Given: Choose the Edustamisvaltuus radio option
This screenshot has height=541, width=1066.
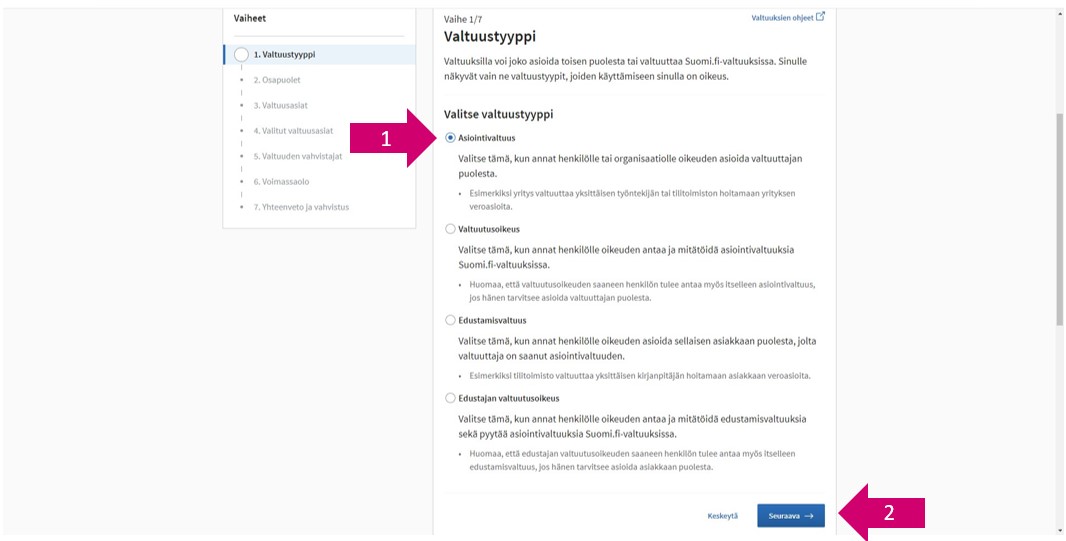Looking at the screenshot, I should 450,320.
